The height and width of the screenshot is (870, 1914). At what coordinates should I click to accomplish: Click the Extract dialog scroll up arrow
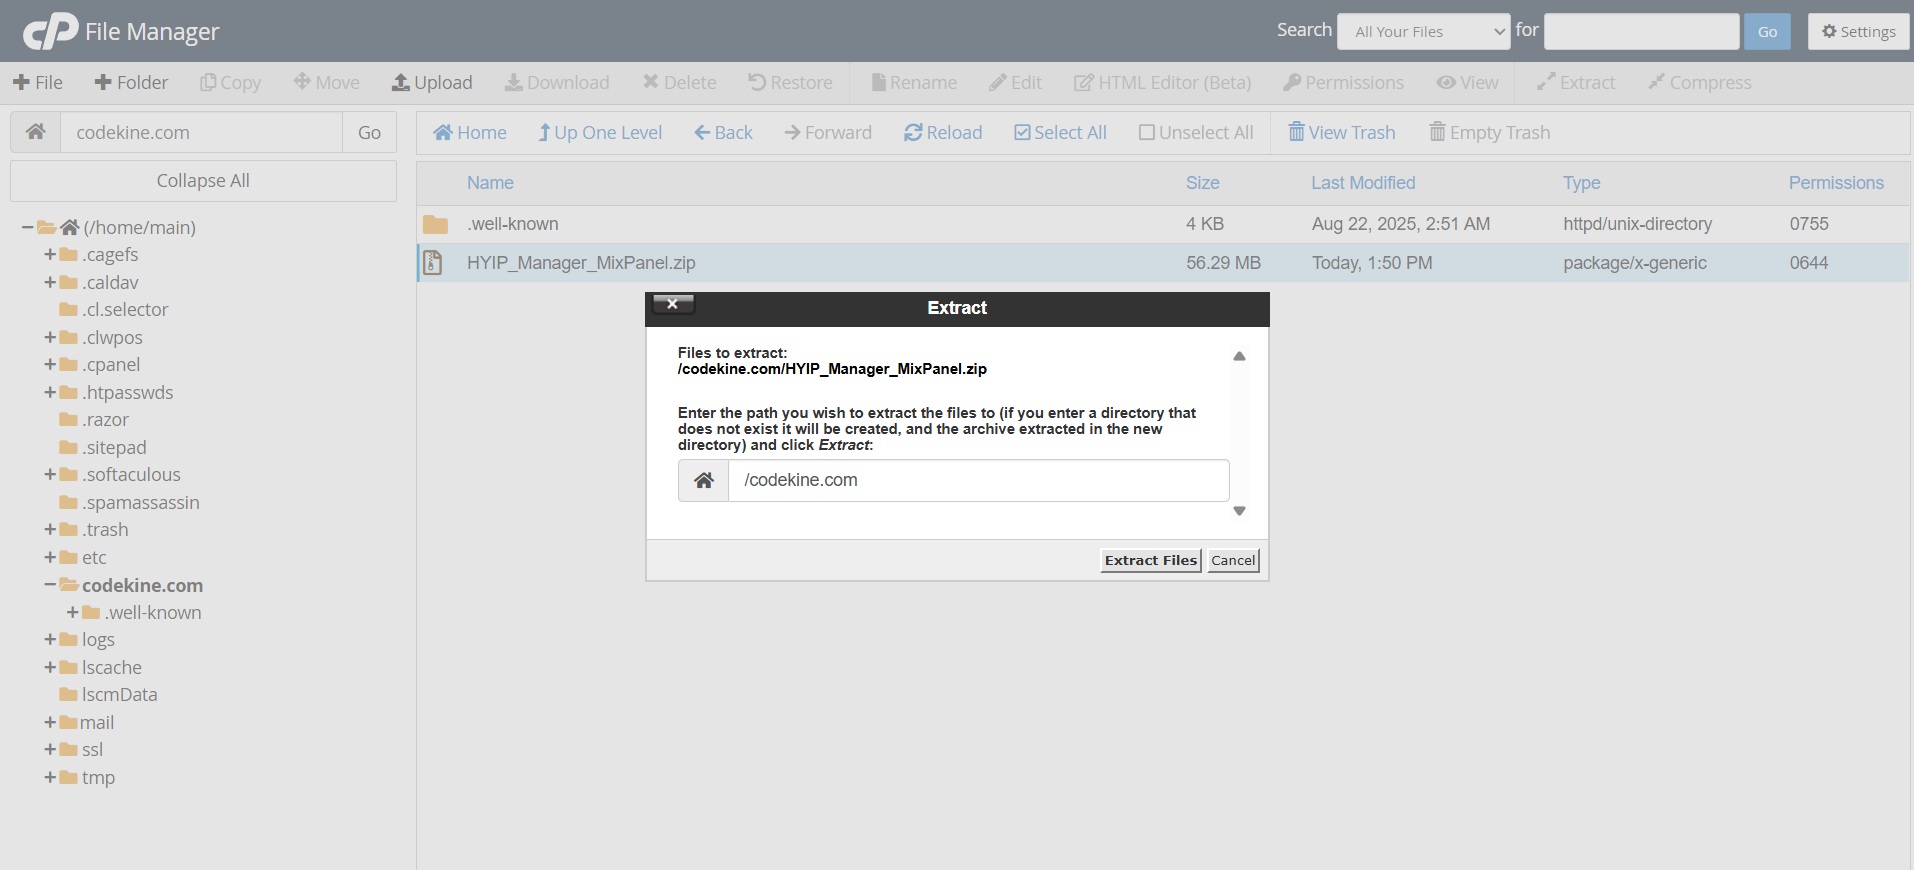[1239, 356]
